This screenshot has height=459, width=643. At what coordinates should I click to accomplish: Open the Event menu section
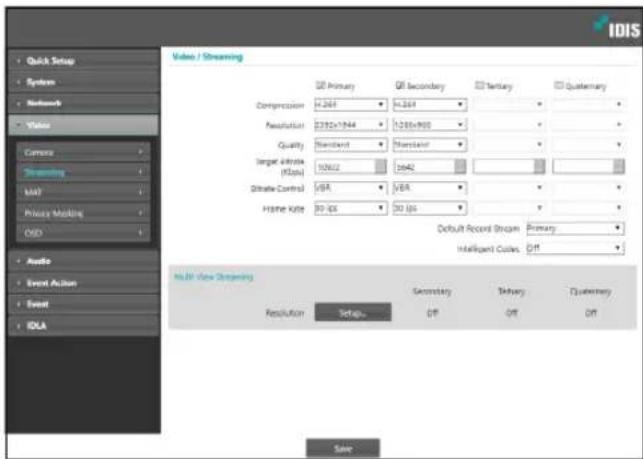84,304
